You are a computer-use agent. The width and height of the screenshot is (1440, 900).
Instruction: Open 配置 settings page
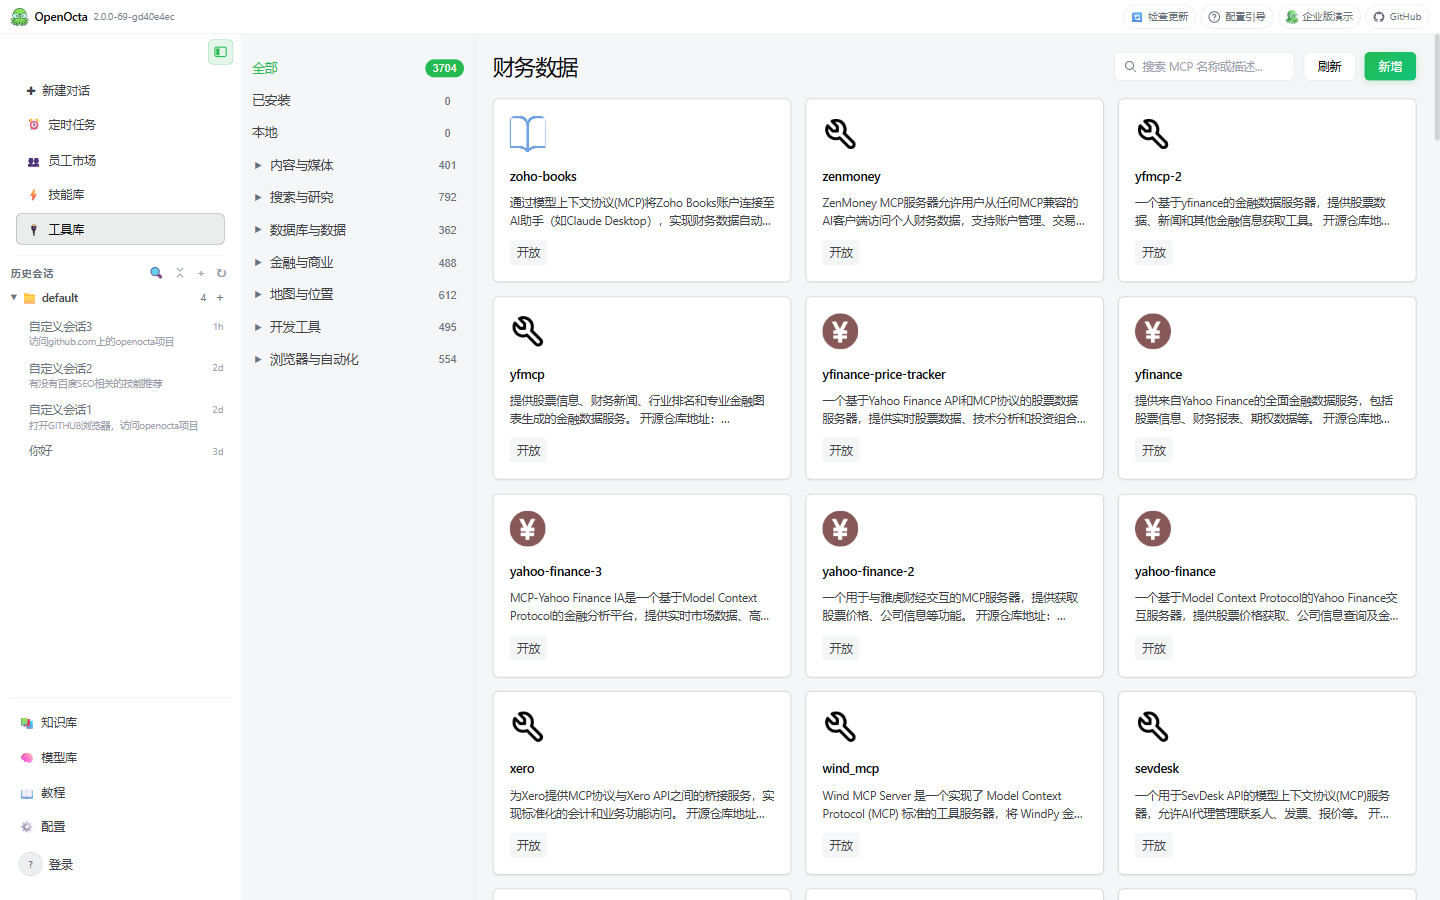tap(120, 827)
